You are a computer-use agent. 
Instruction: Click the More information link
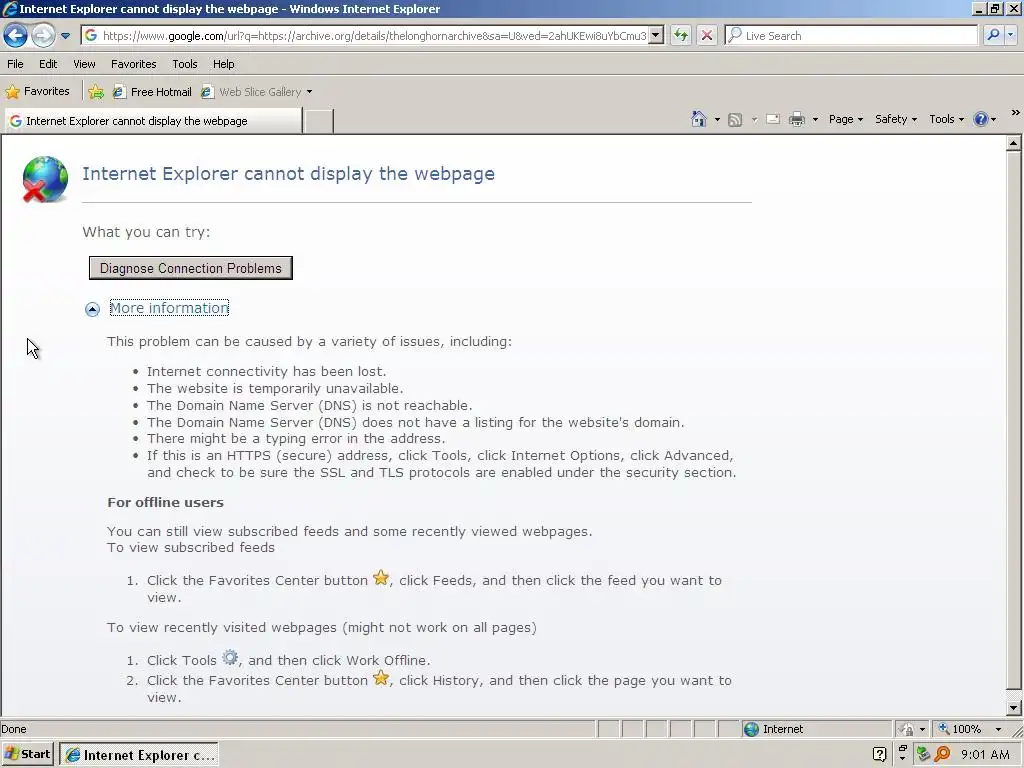[x=169, y=308]
